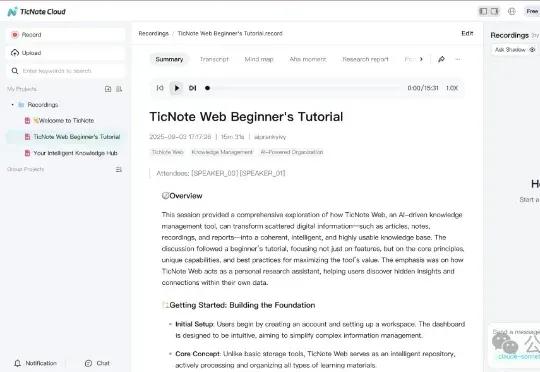This screenshot has height=372, width=540.
Task: Skip back in the audio player
Action: (160, 88)
